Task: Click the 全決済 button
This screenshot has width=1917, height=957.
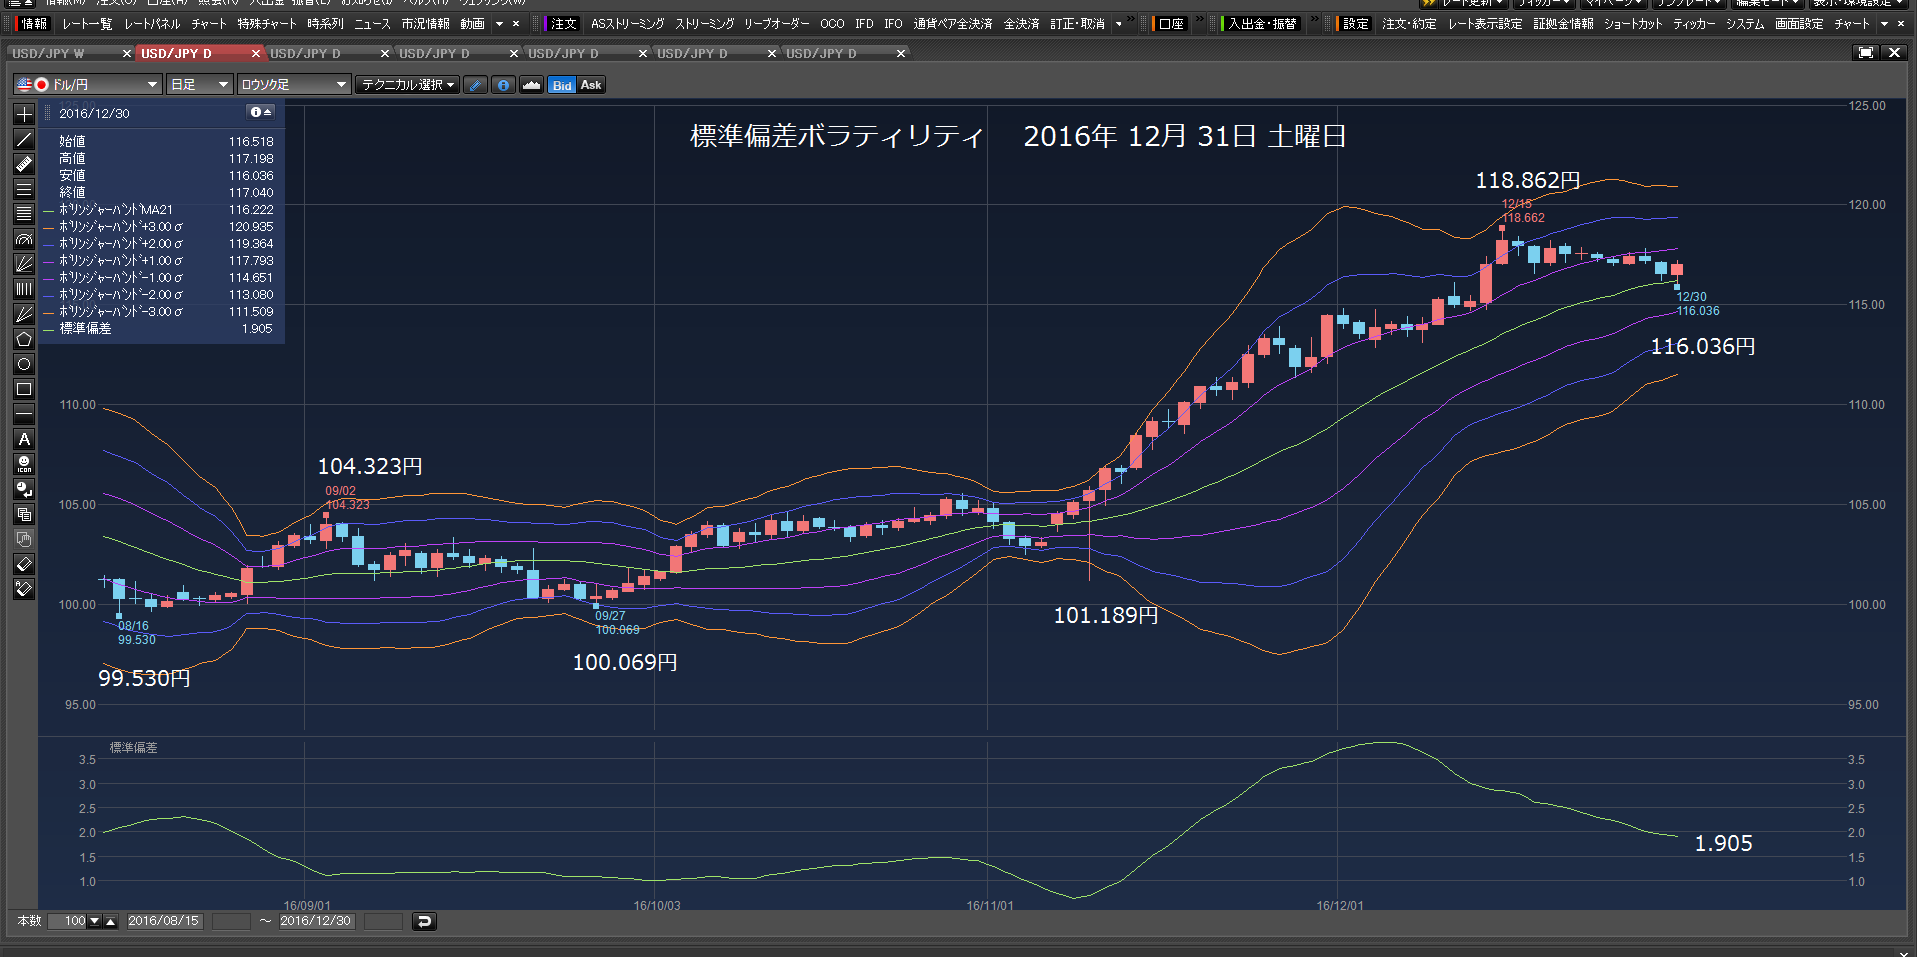Action: 1021,24
